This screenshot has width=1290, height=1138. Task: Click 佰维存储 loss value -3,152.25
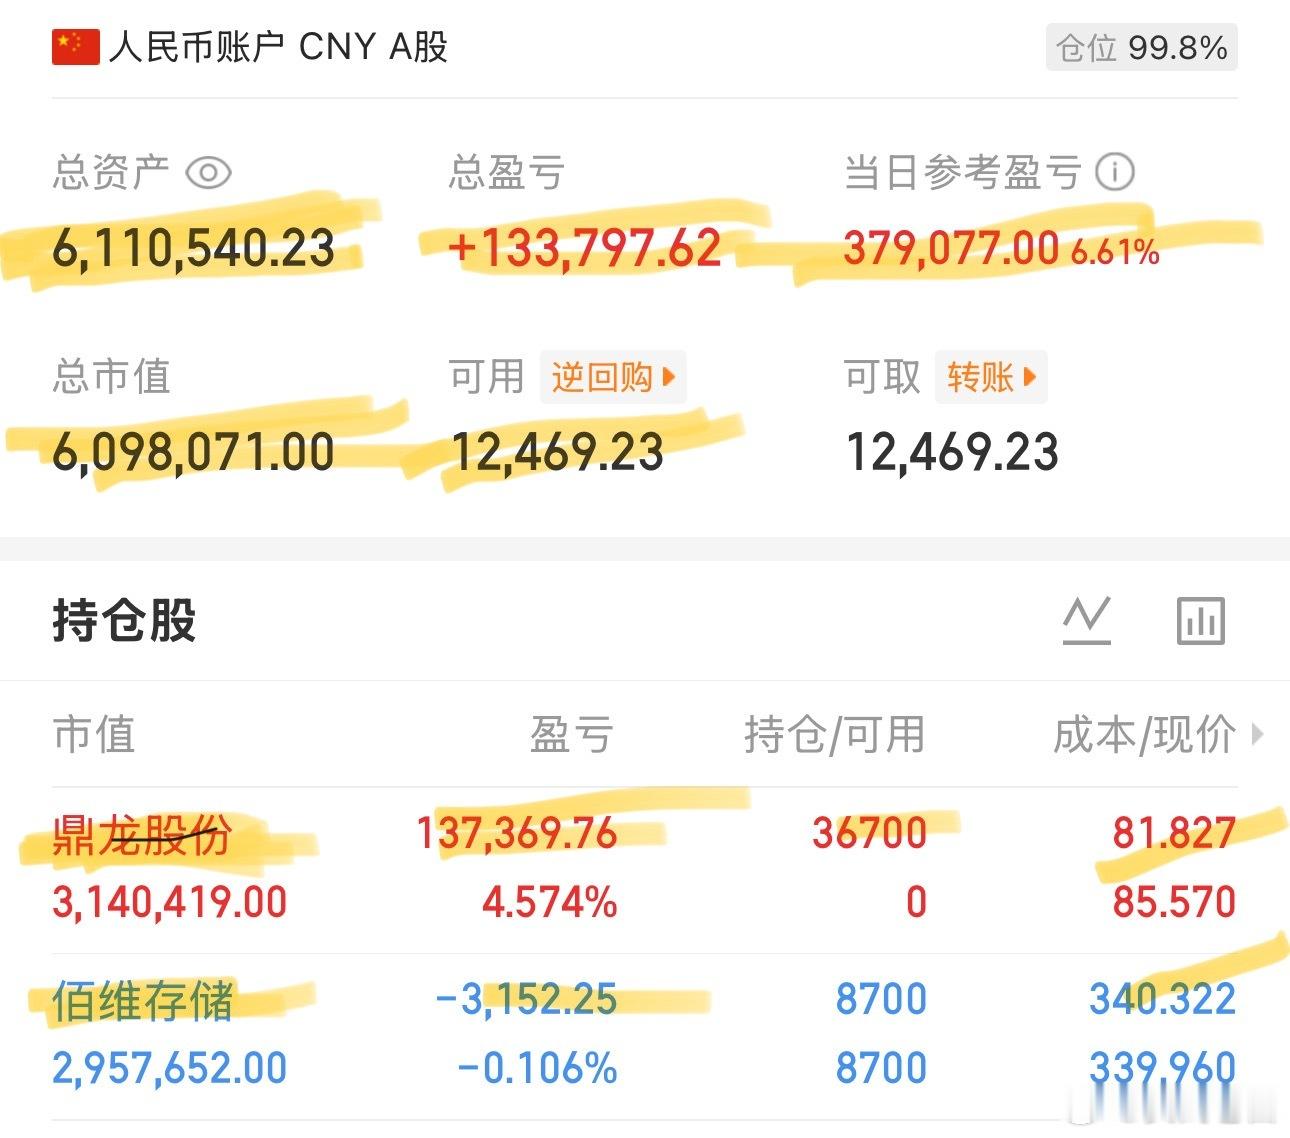pos(526,999)
